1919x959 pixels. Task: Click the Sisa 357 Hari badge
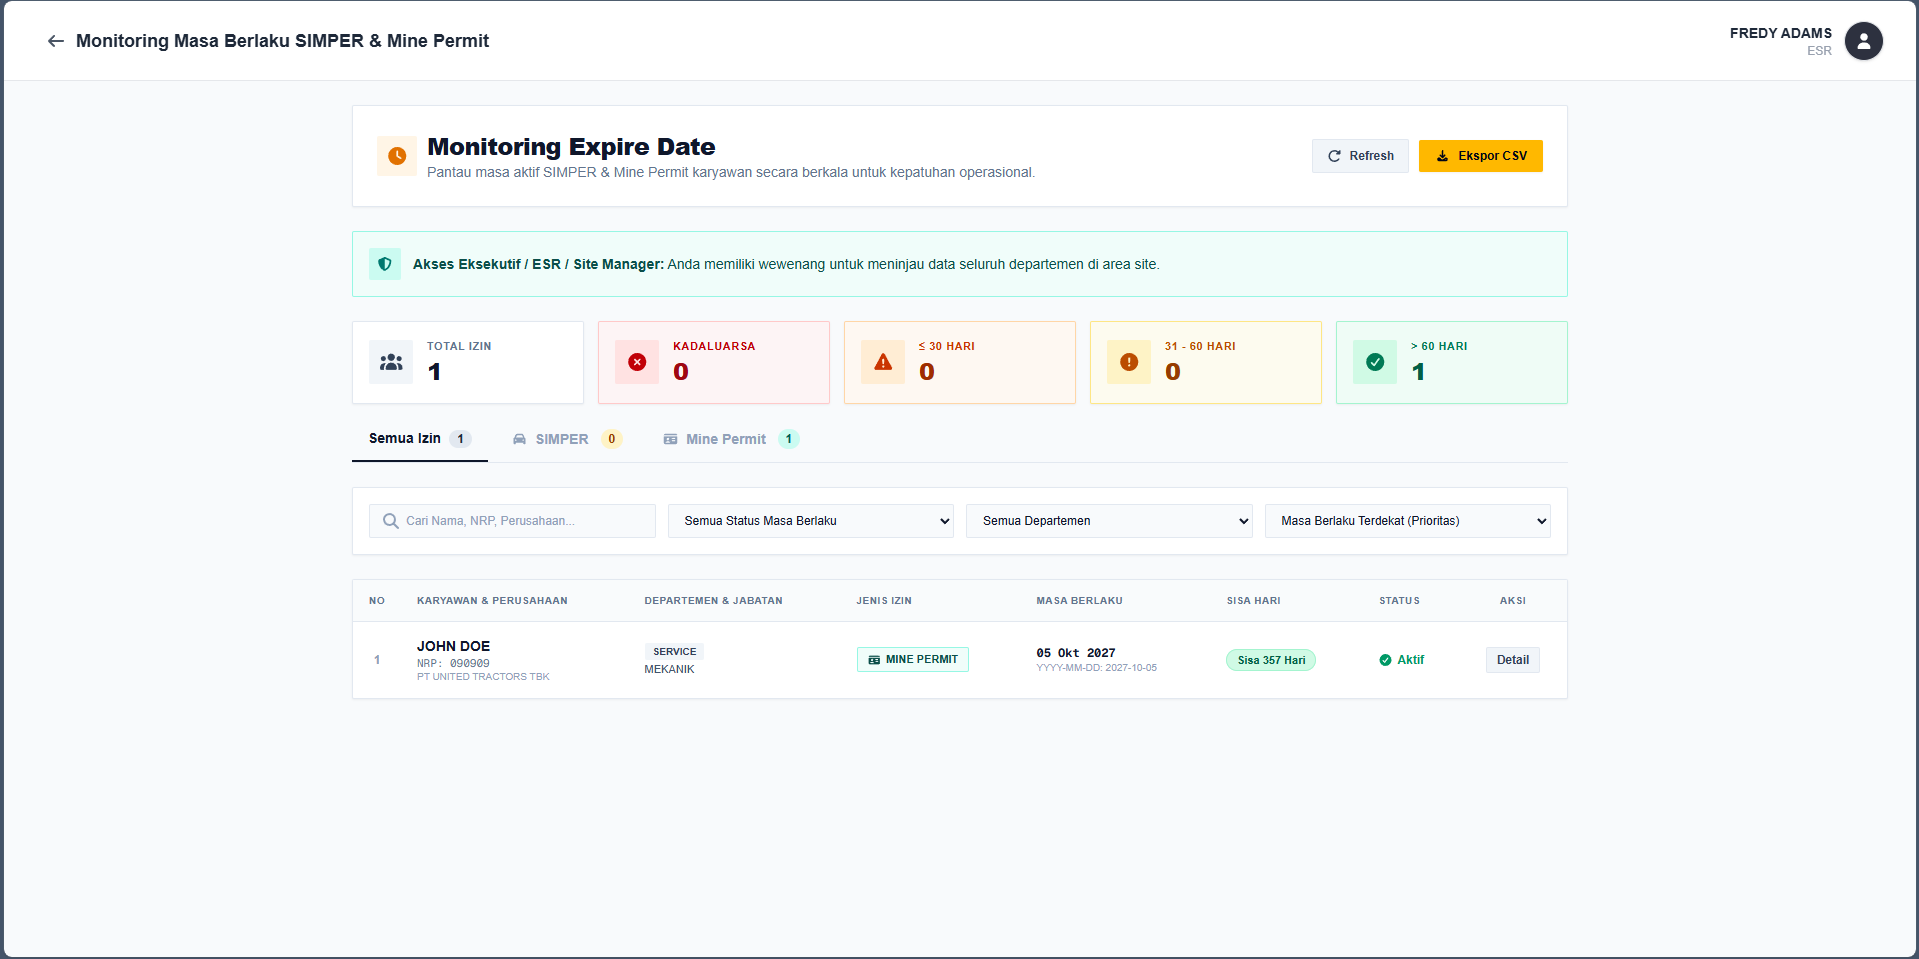(1271, 660)
